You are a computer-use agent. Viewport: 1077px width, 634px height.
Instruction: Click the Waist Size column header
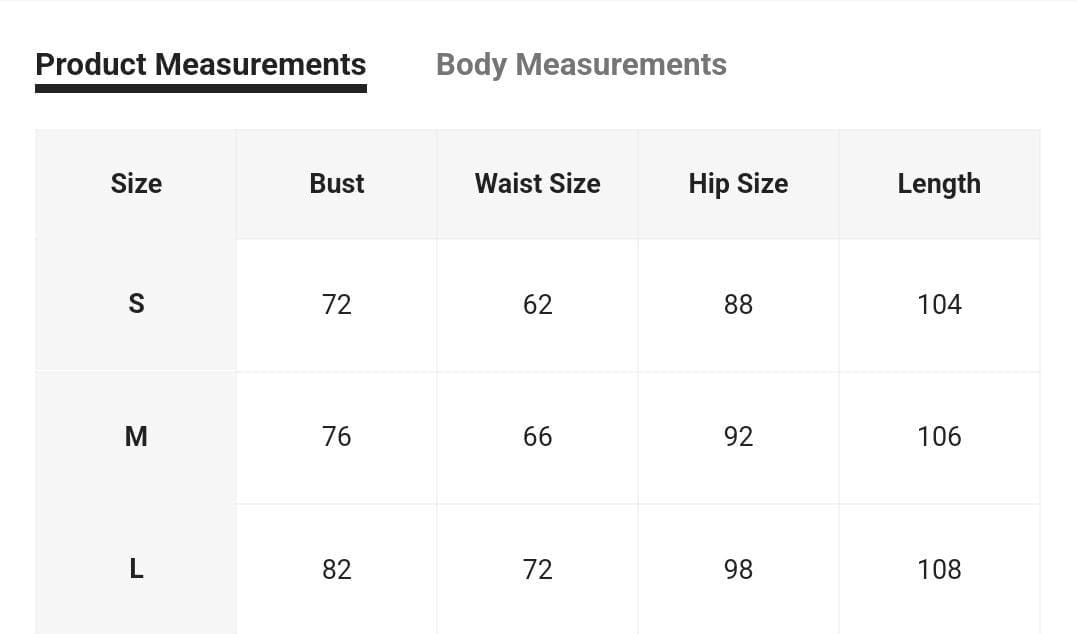tap(537, 183)
